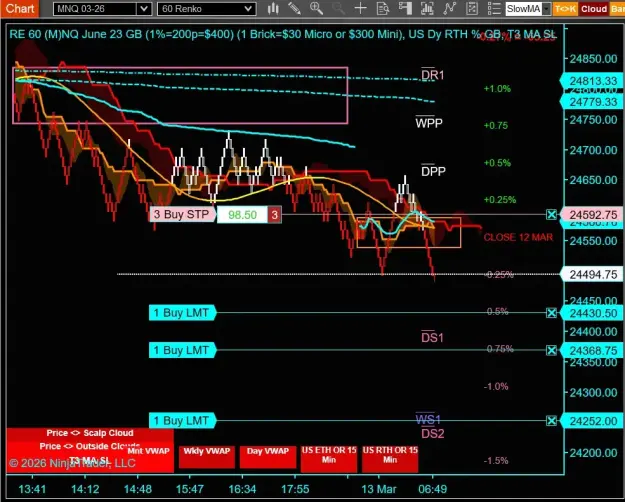Click the US ETH OR 15 Min box
The width and height of the screenshot is (625, 502).
(329, 458)
